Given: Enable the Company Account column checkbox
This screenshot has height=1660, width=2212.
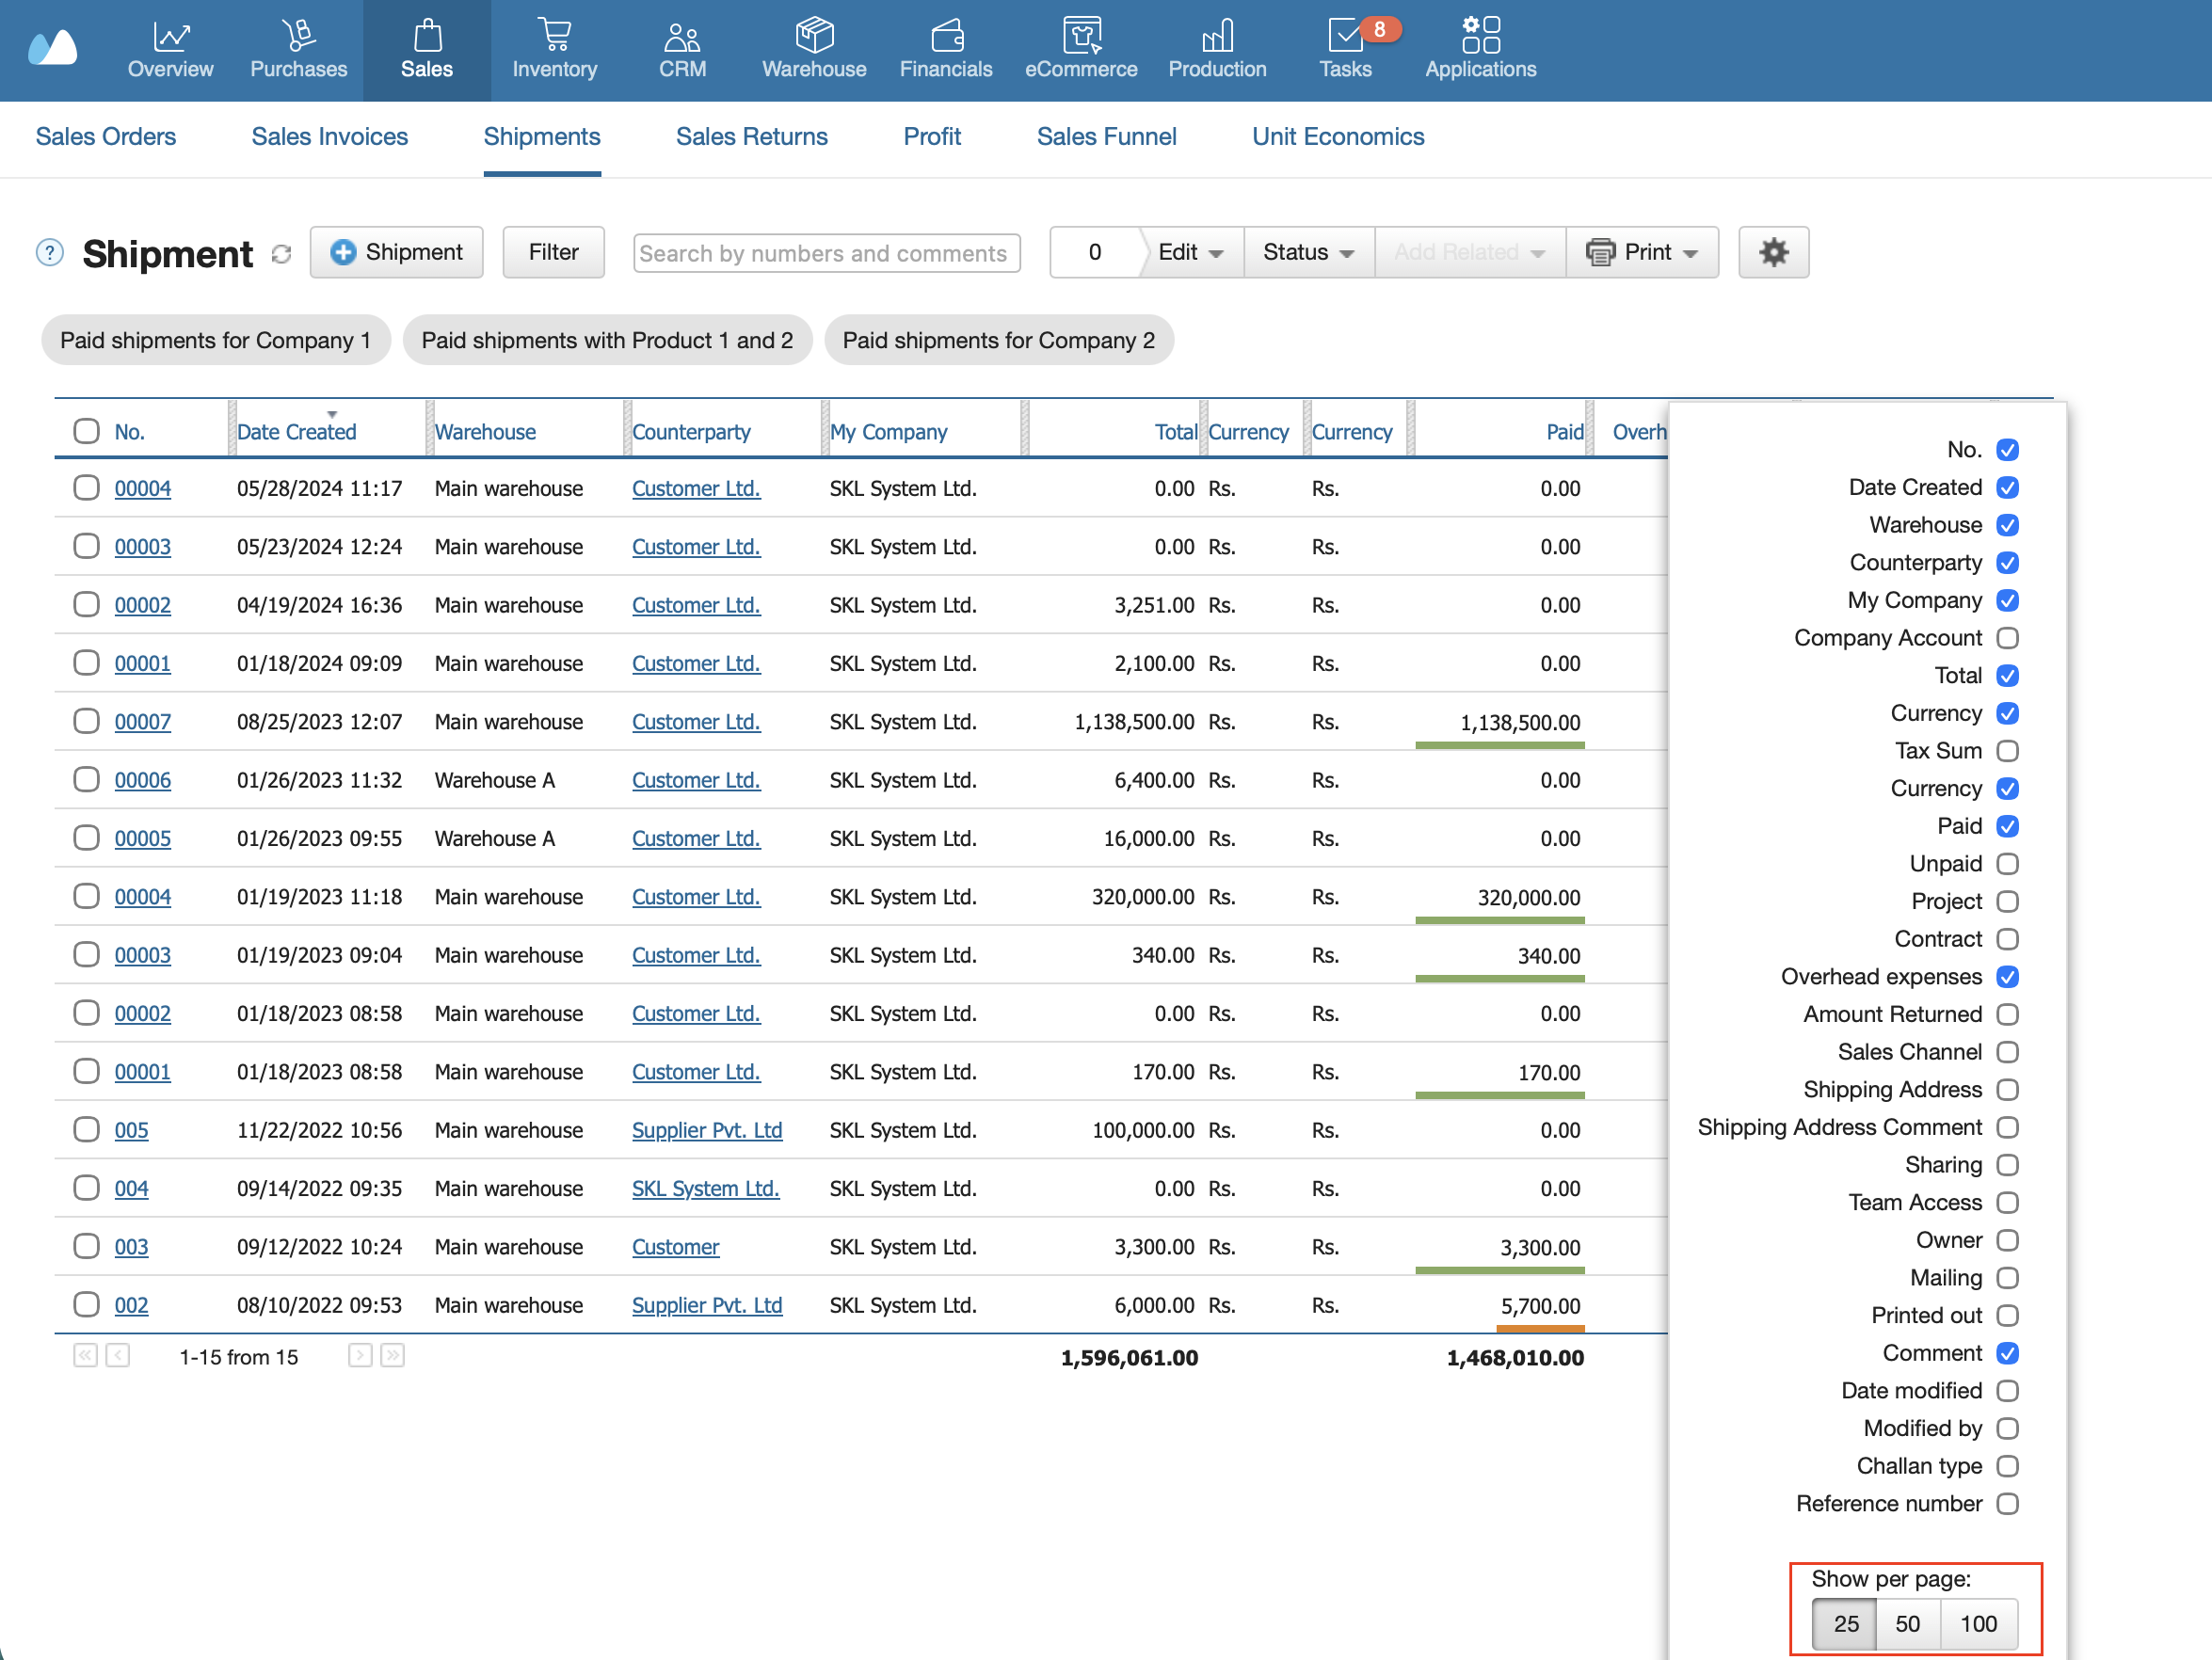Looking at the screenshot, I should click(x=2007, y=638).
